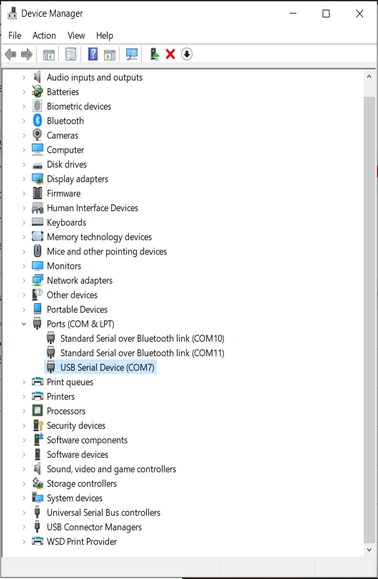Open the View menu
The height and width of the screenshot is (579, 378).
(x=76, y=35)
